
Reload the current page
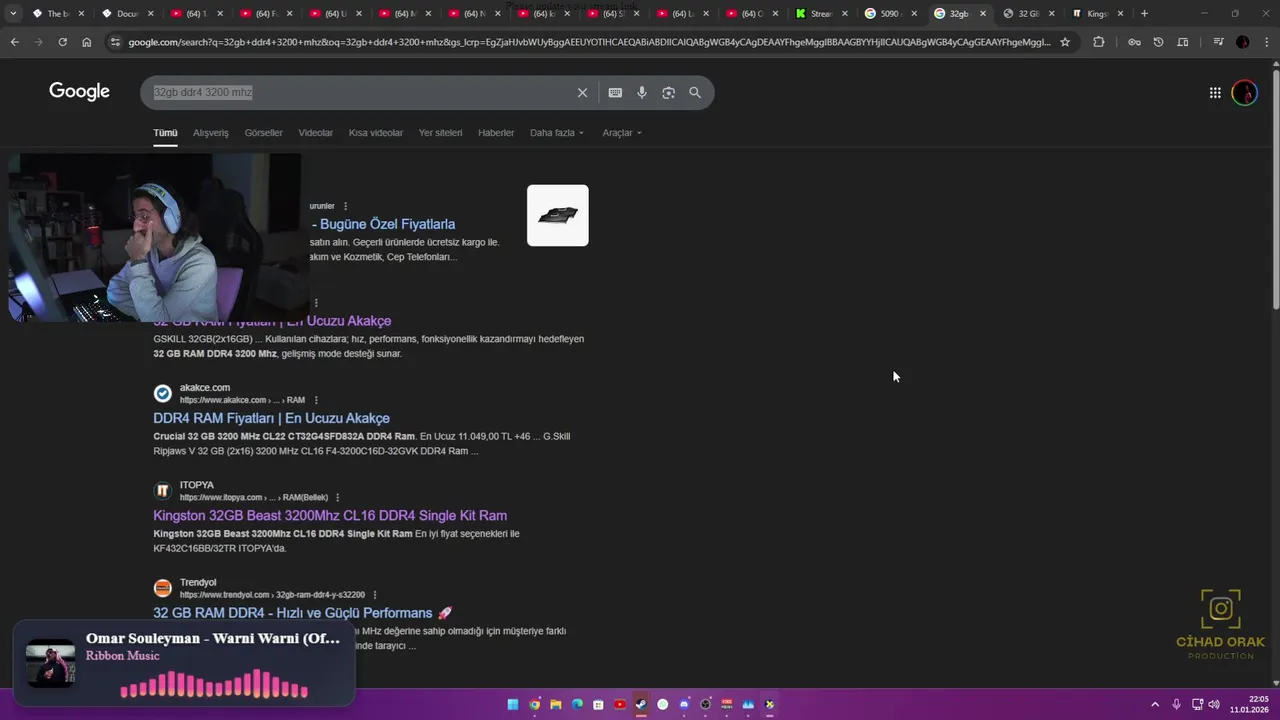pyautogui.click(x=62, y=42)
